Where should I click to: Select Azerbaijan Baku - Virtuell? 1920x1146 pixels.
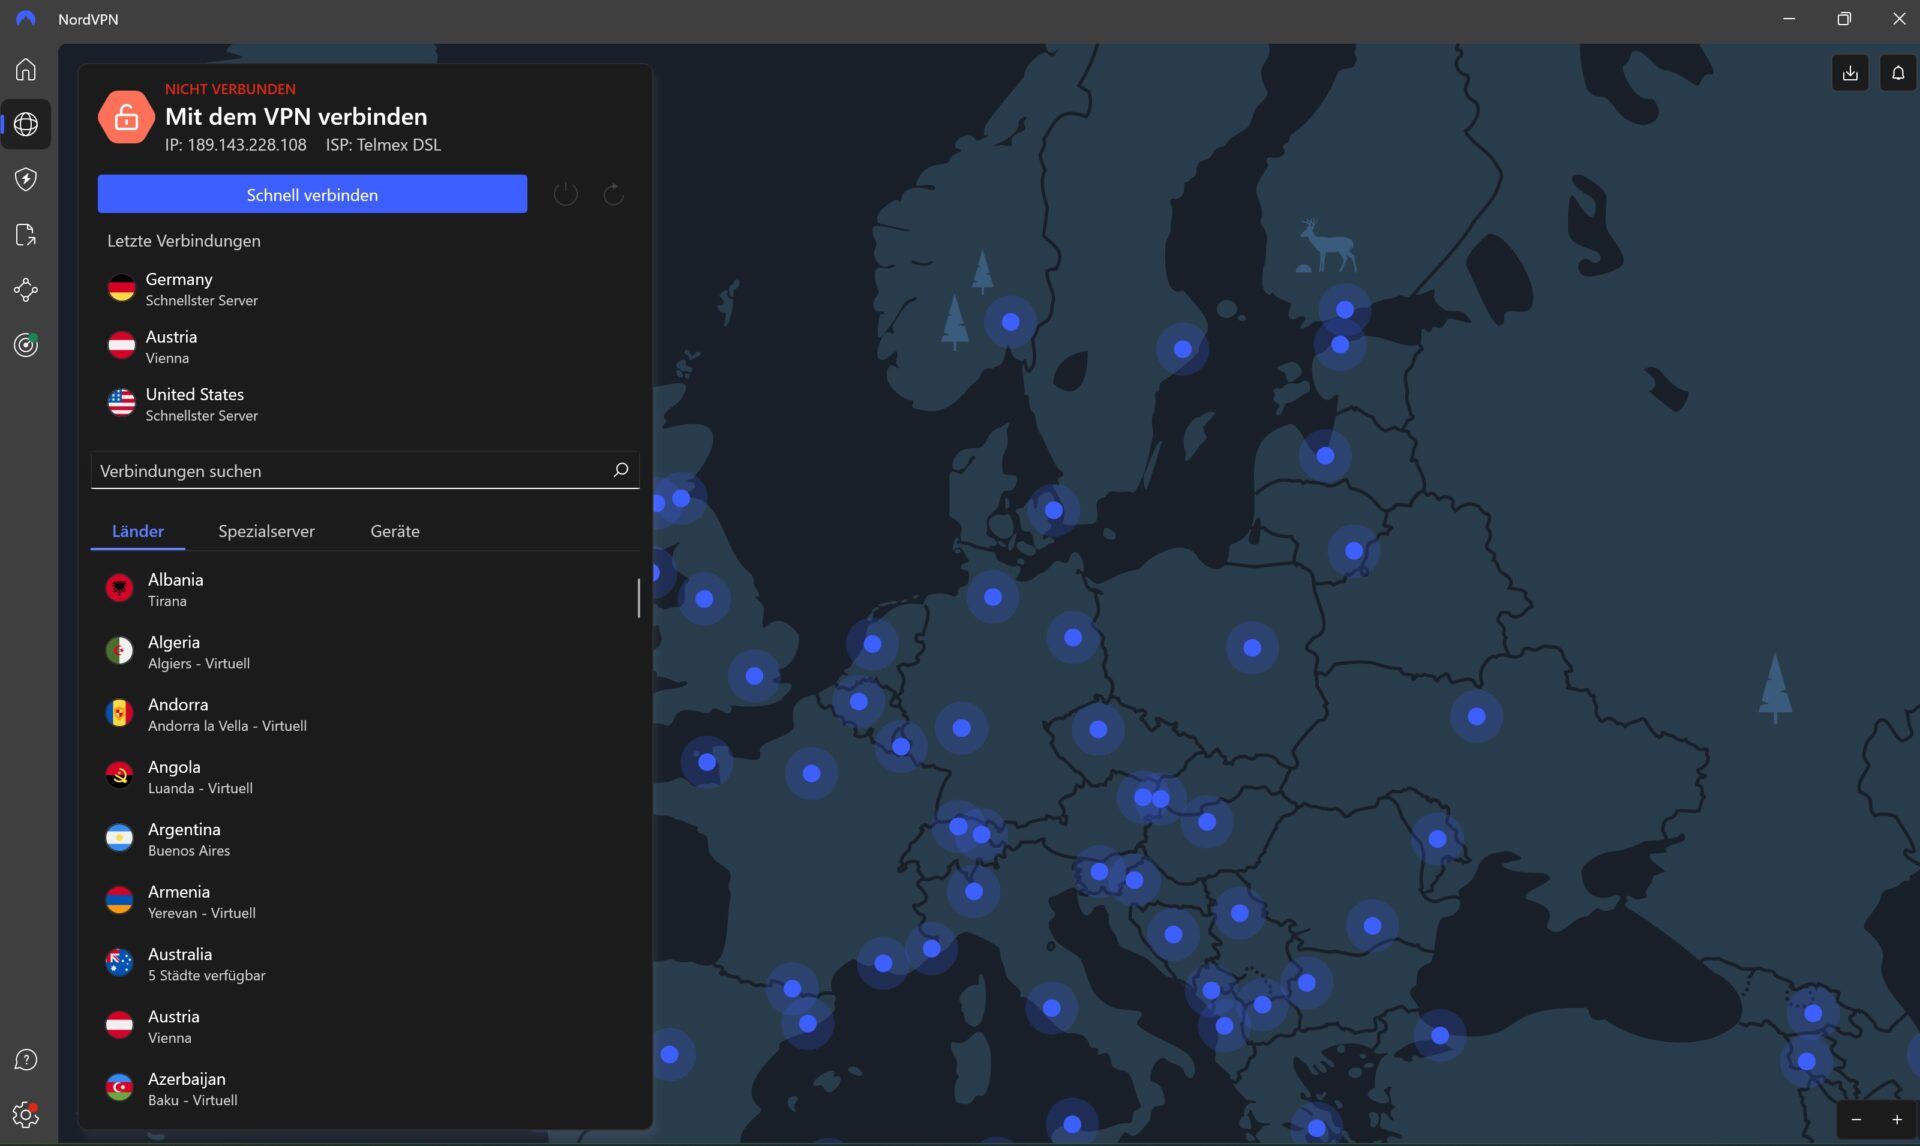tap(365, 1088)
